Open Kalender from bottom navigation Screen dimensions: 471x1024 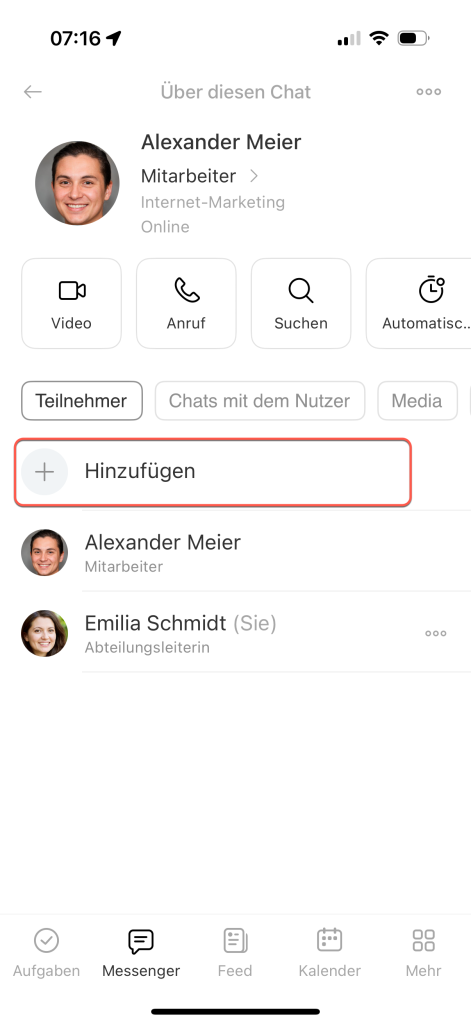click(x=329, y=953)
